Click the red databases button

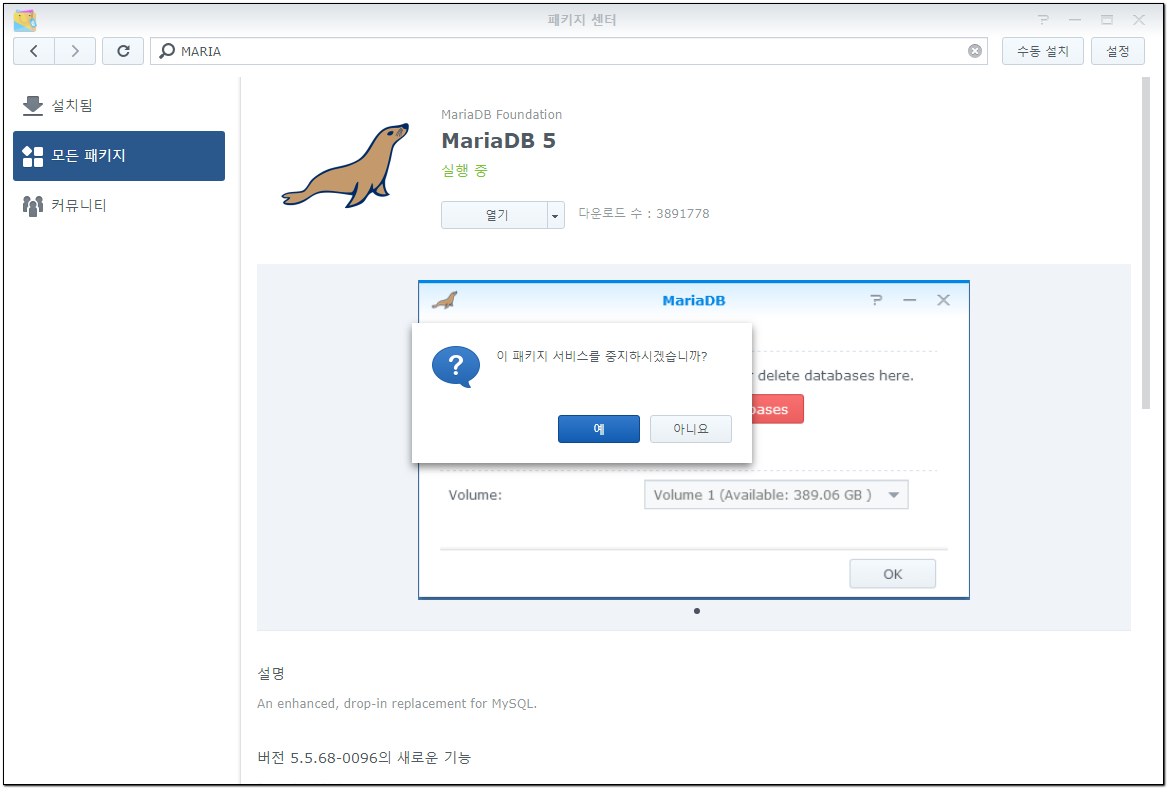[777, 410]
